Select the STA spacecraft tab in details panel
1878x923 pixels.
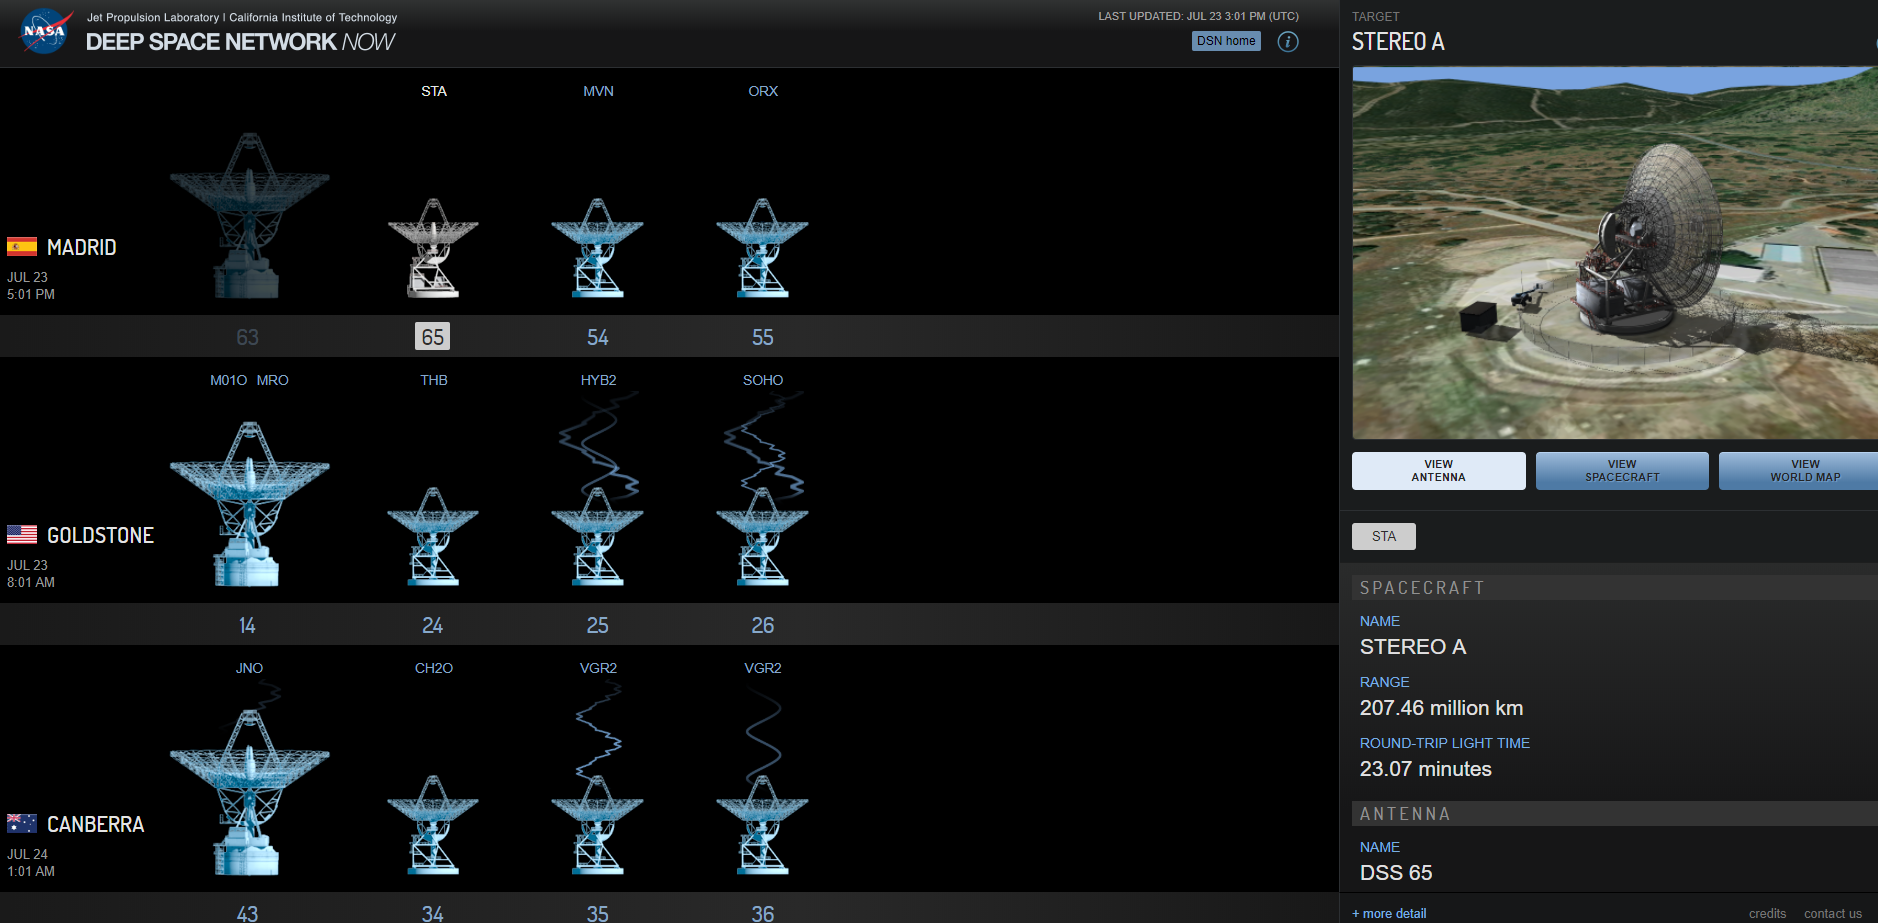(1384, 536)
